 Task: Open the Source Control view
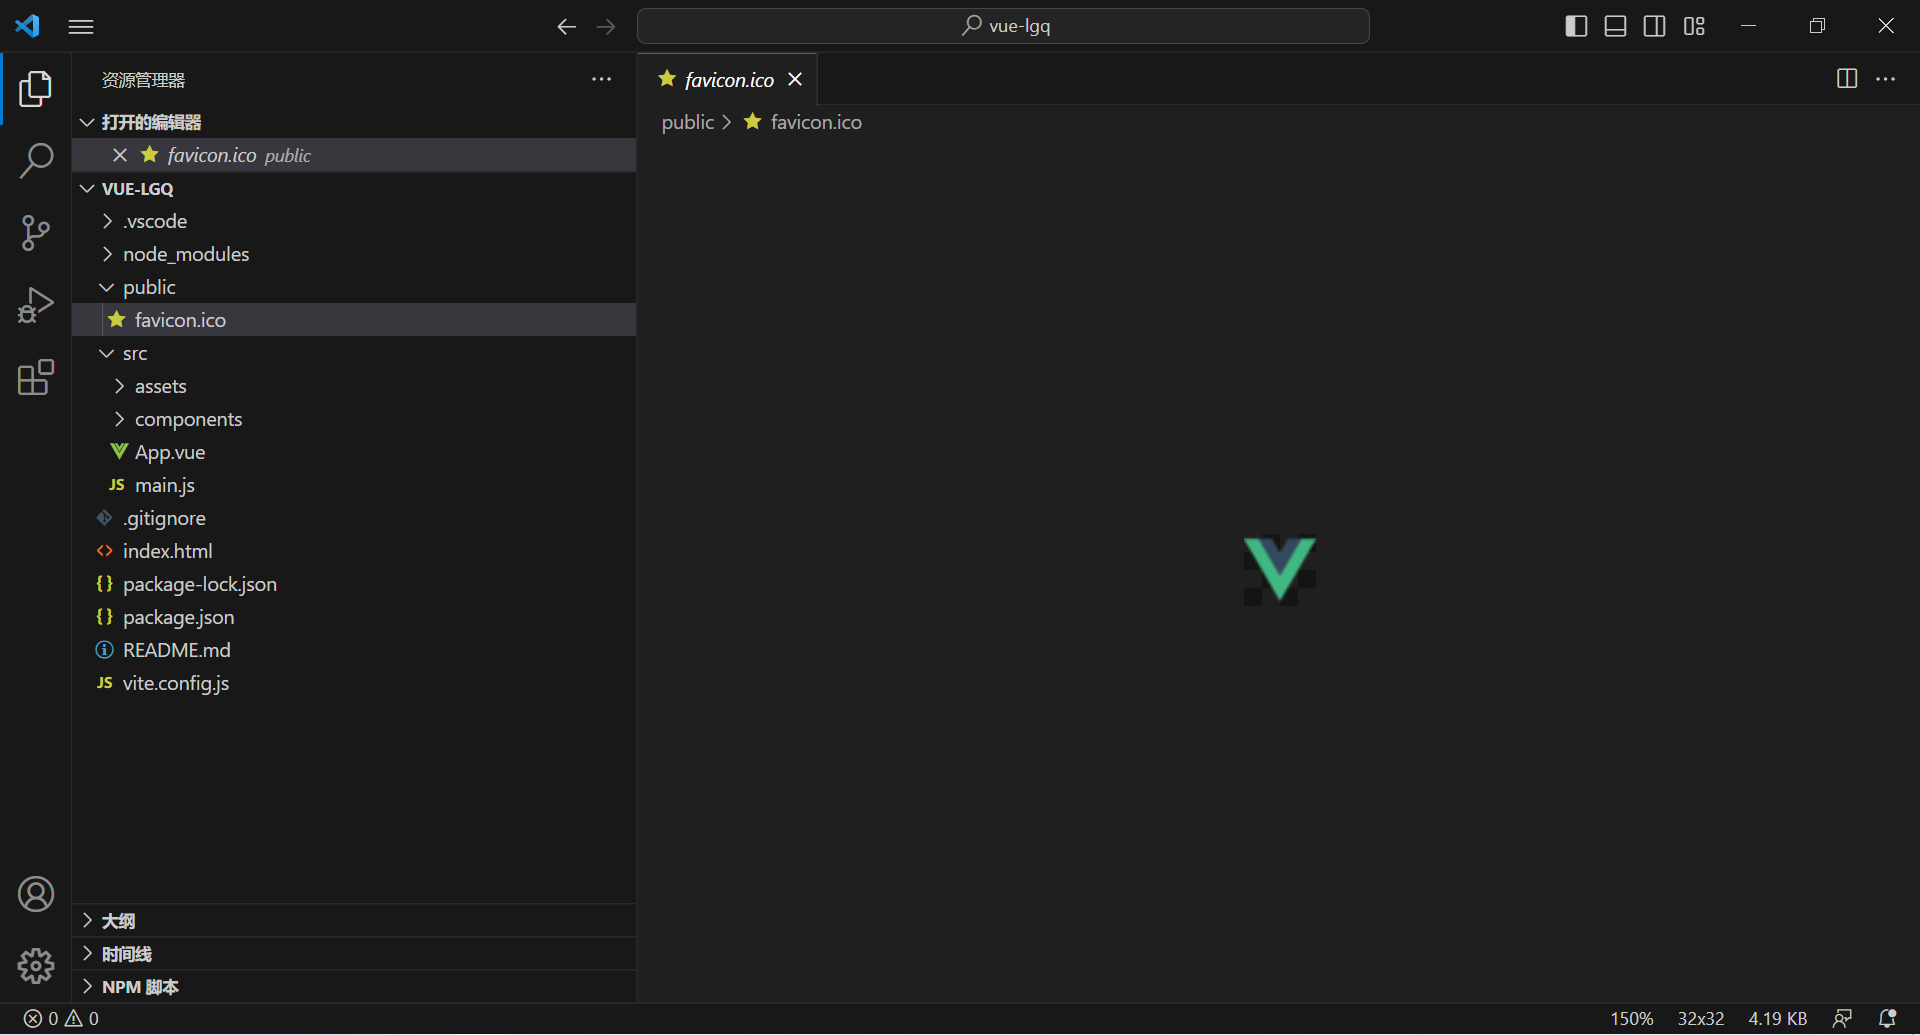tap(36, 233)
